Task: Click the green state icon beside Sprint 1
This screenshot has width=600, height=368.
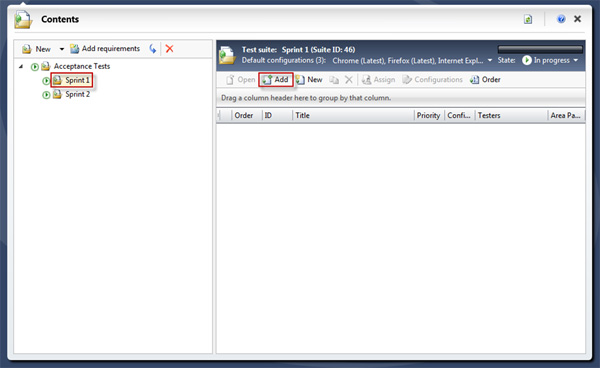Action: (x=46, y=81)
